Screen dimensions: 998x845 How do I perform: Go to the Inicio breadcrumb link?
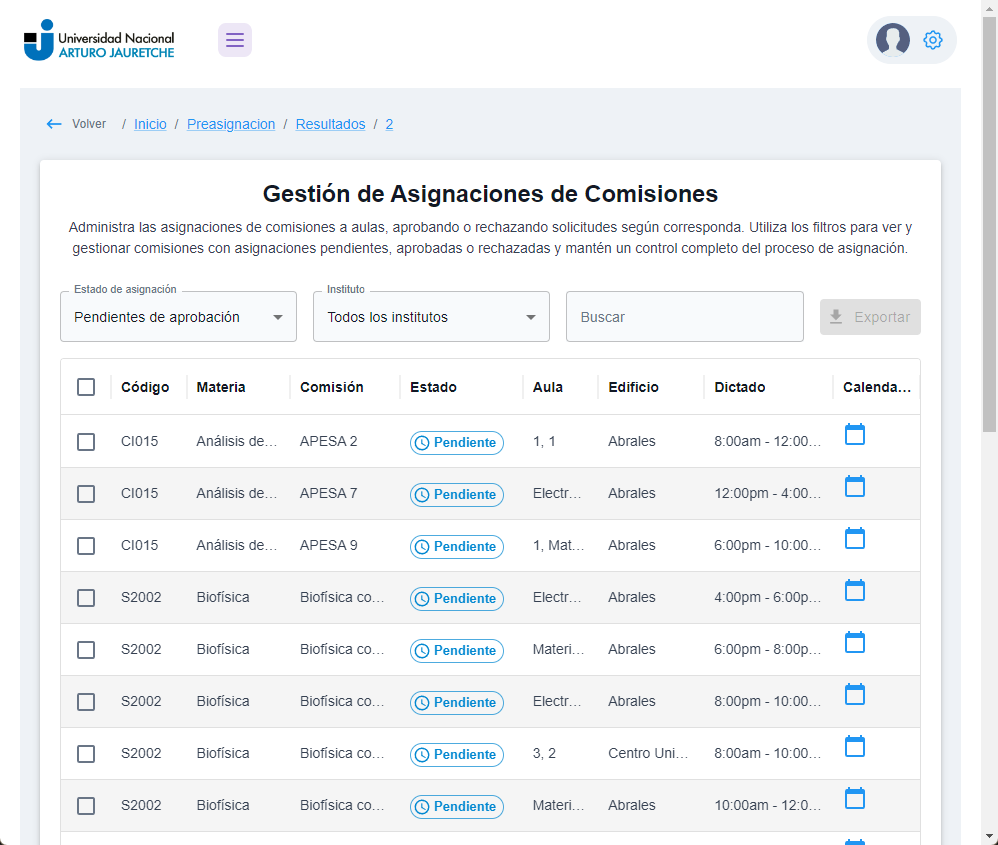click(150, 124)
